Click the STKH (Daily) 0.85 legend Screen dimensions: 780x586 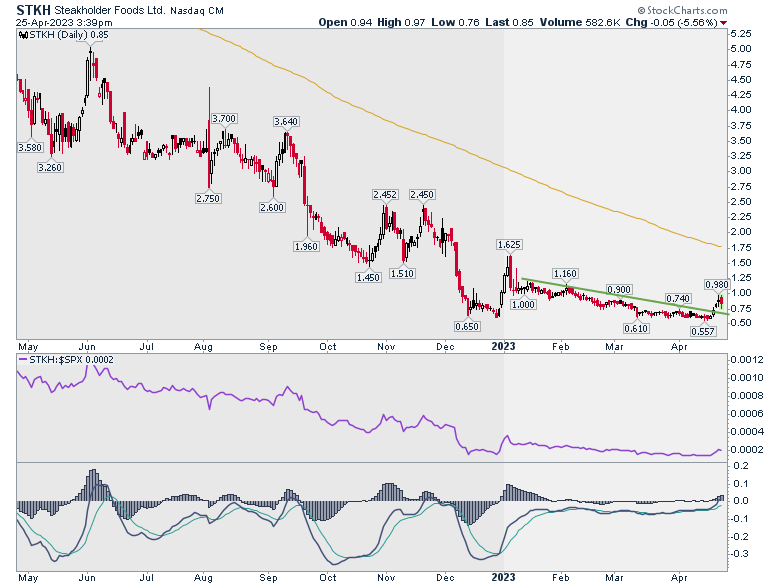click(x=64, y=35)
